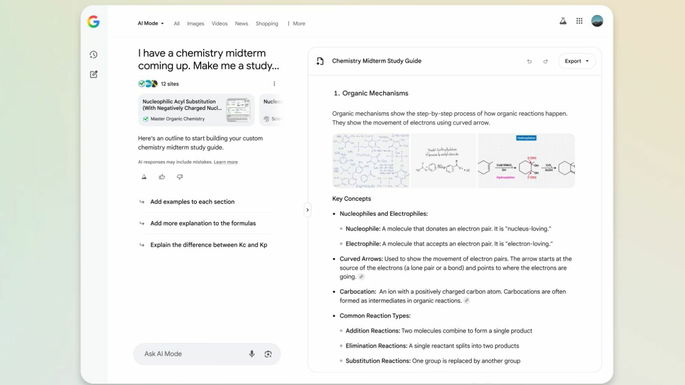Switch to Shopping tab

(266, 24)
